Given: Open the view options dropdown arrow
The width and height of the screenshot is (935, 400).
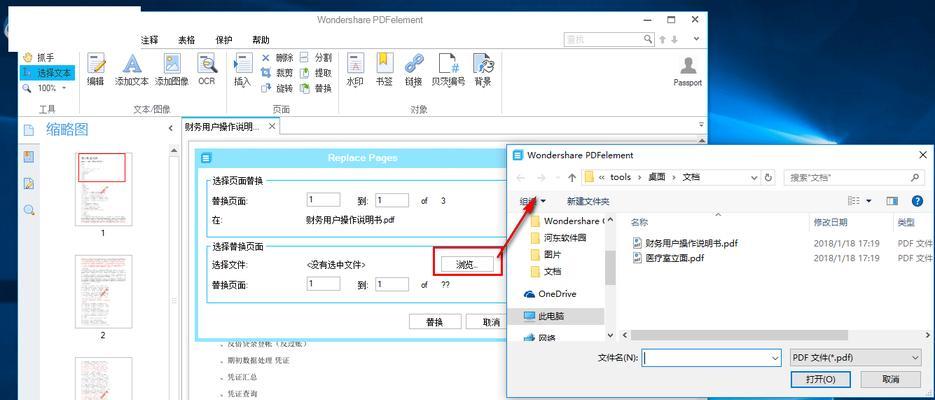Looking at the screenshot, I should pyautogui.click(x=868, y=201).
